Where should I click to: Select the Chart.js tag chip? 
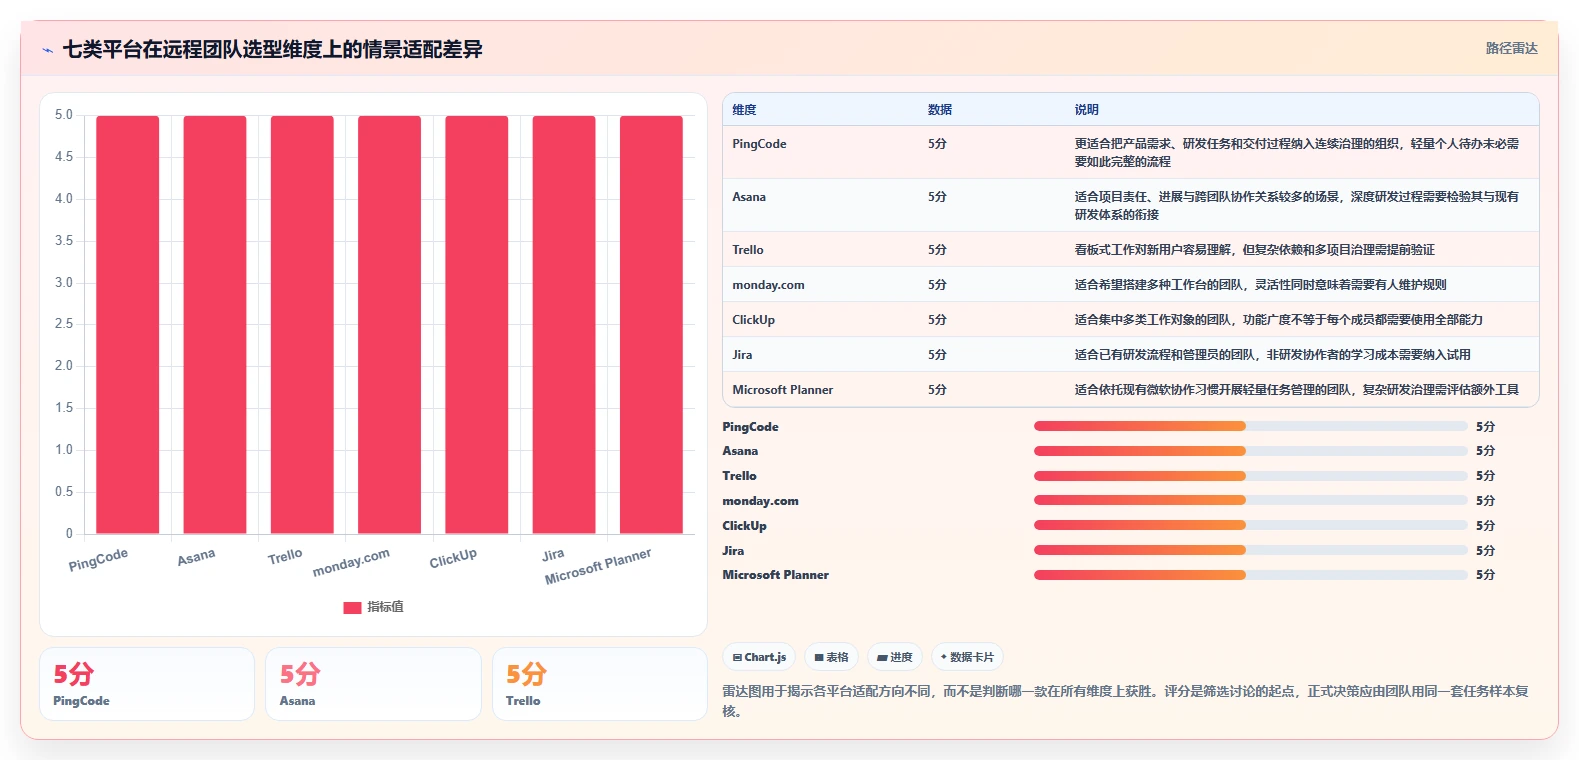click(759, 657)
